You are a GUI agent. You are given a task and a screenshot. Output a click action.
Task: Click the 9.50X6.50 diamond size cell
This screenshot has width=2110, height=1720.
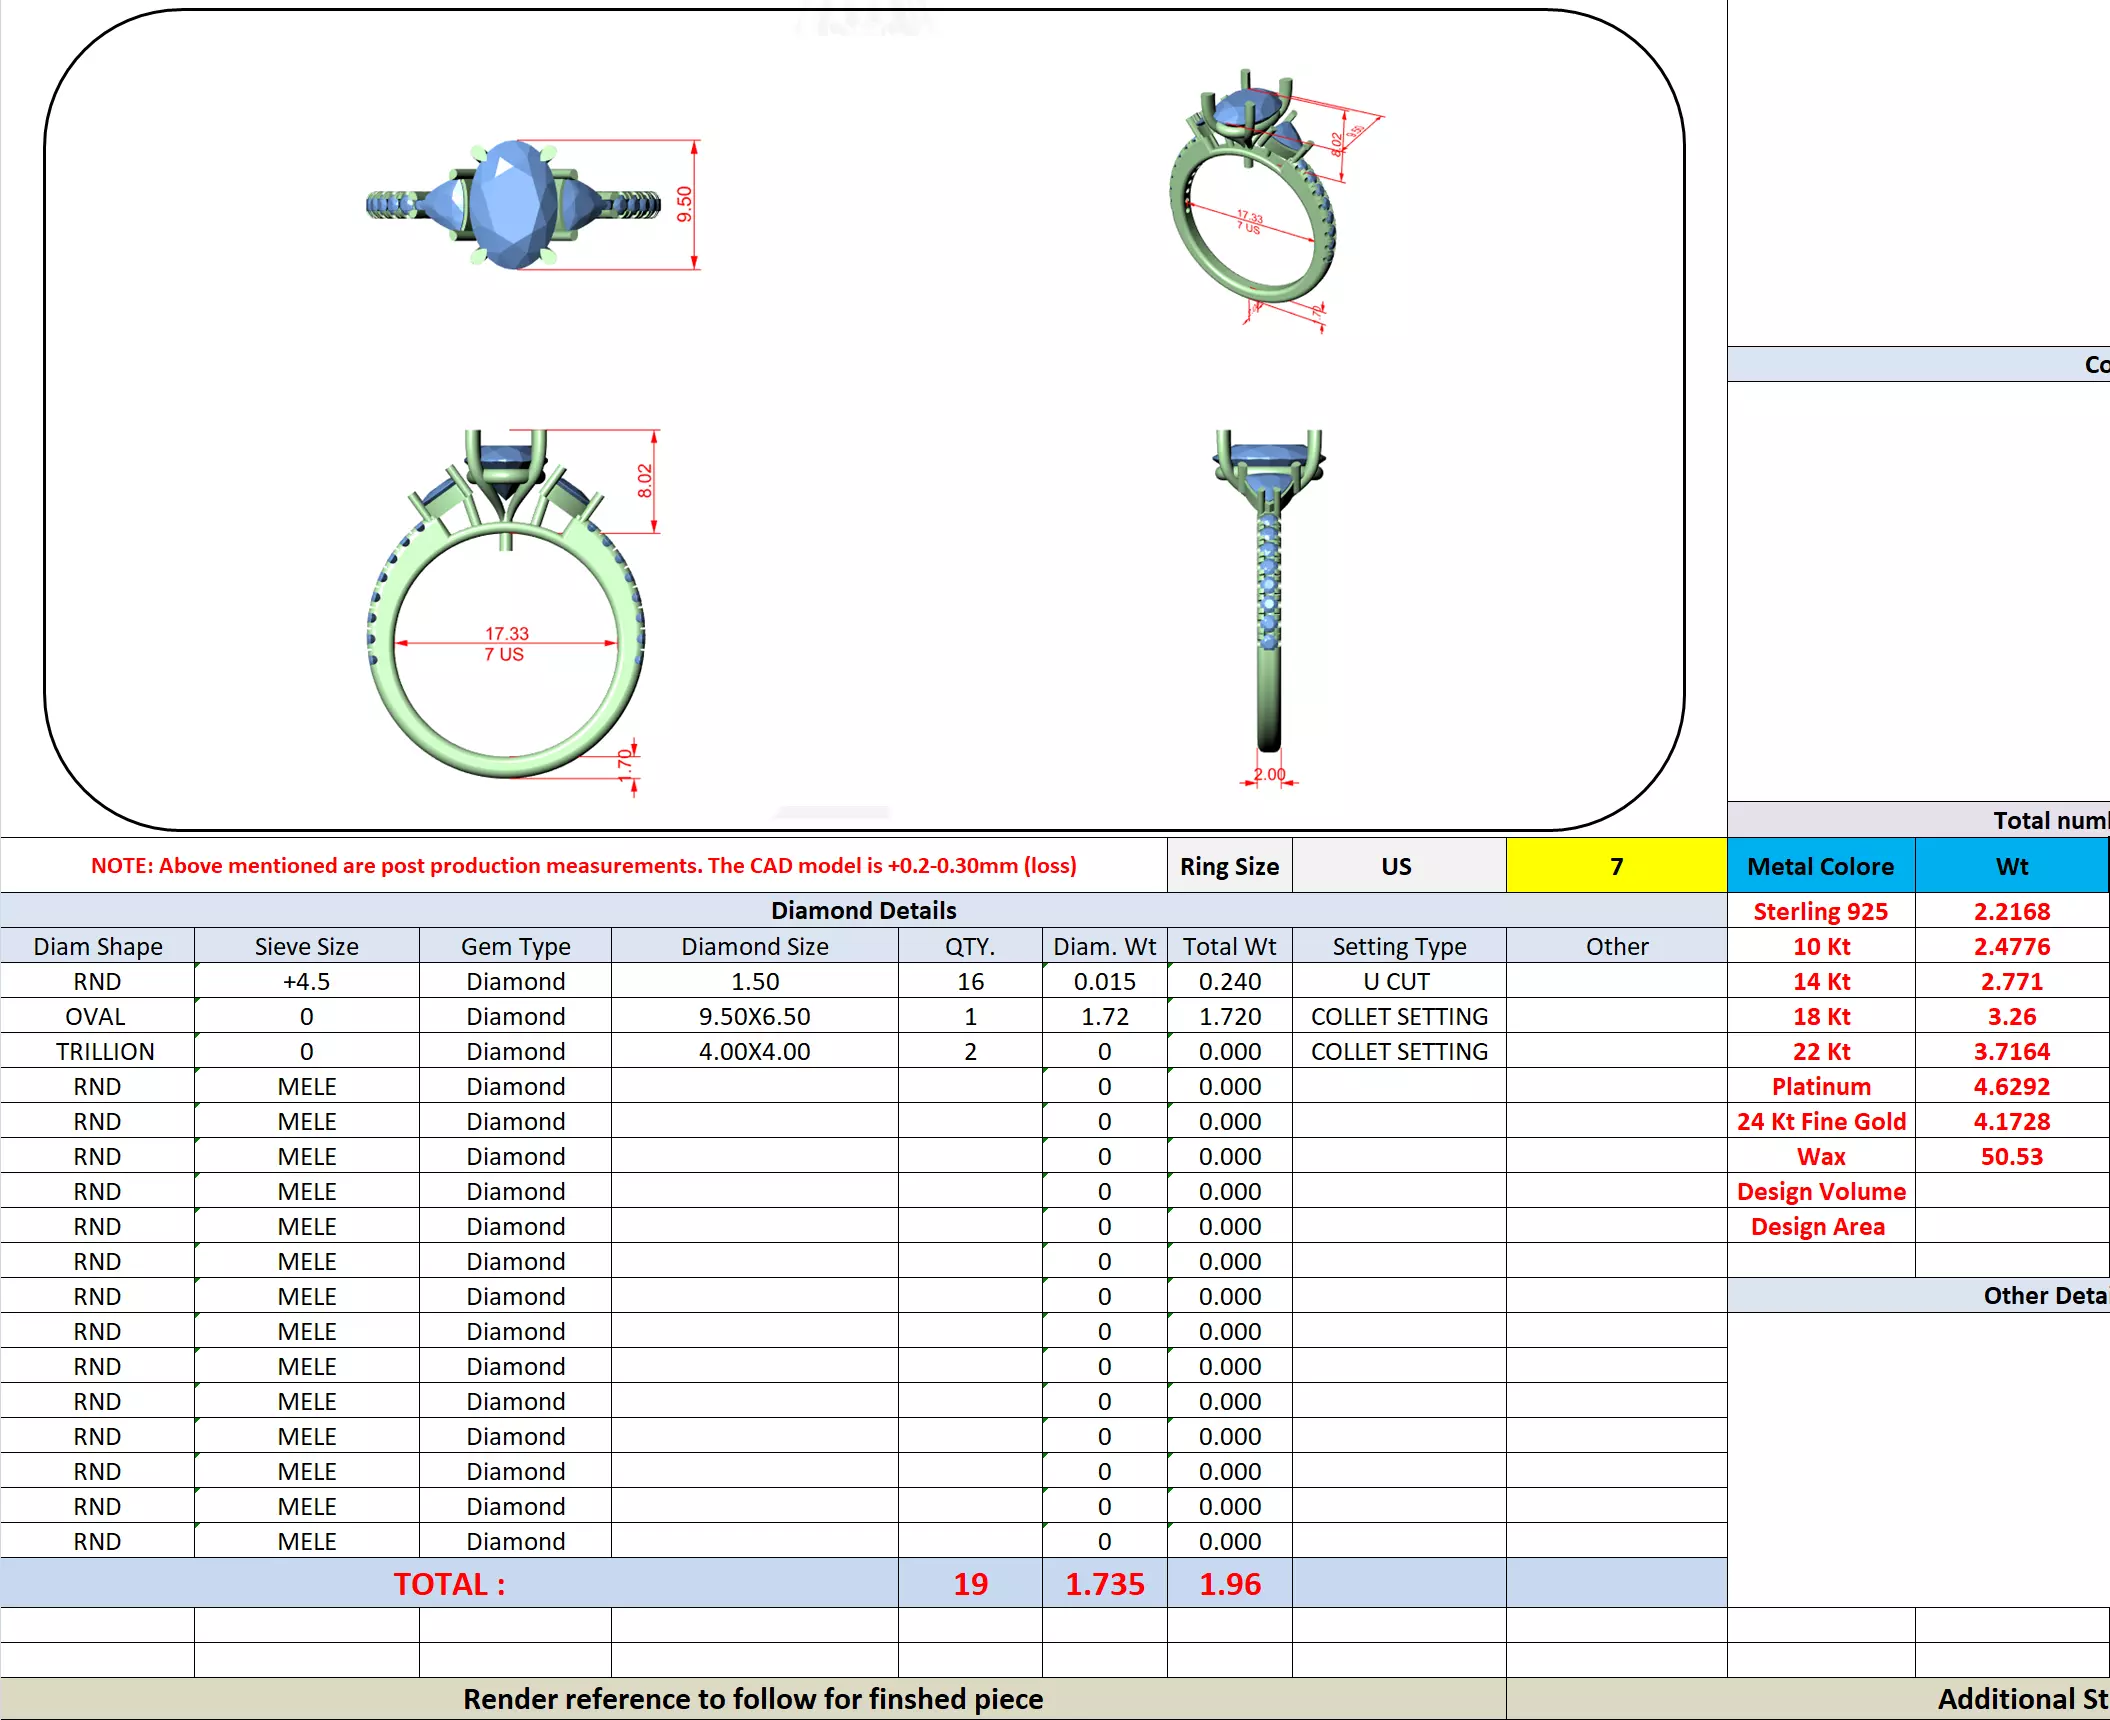click(x=754, y=1016)
